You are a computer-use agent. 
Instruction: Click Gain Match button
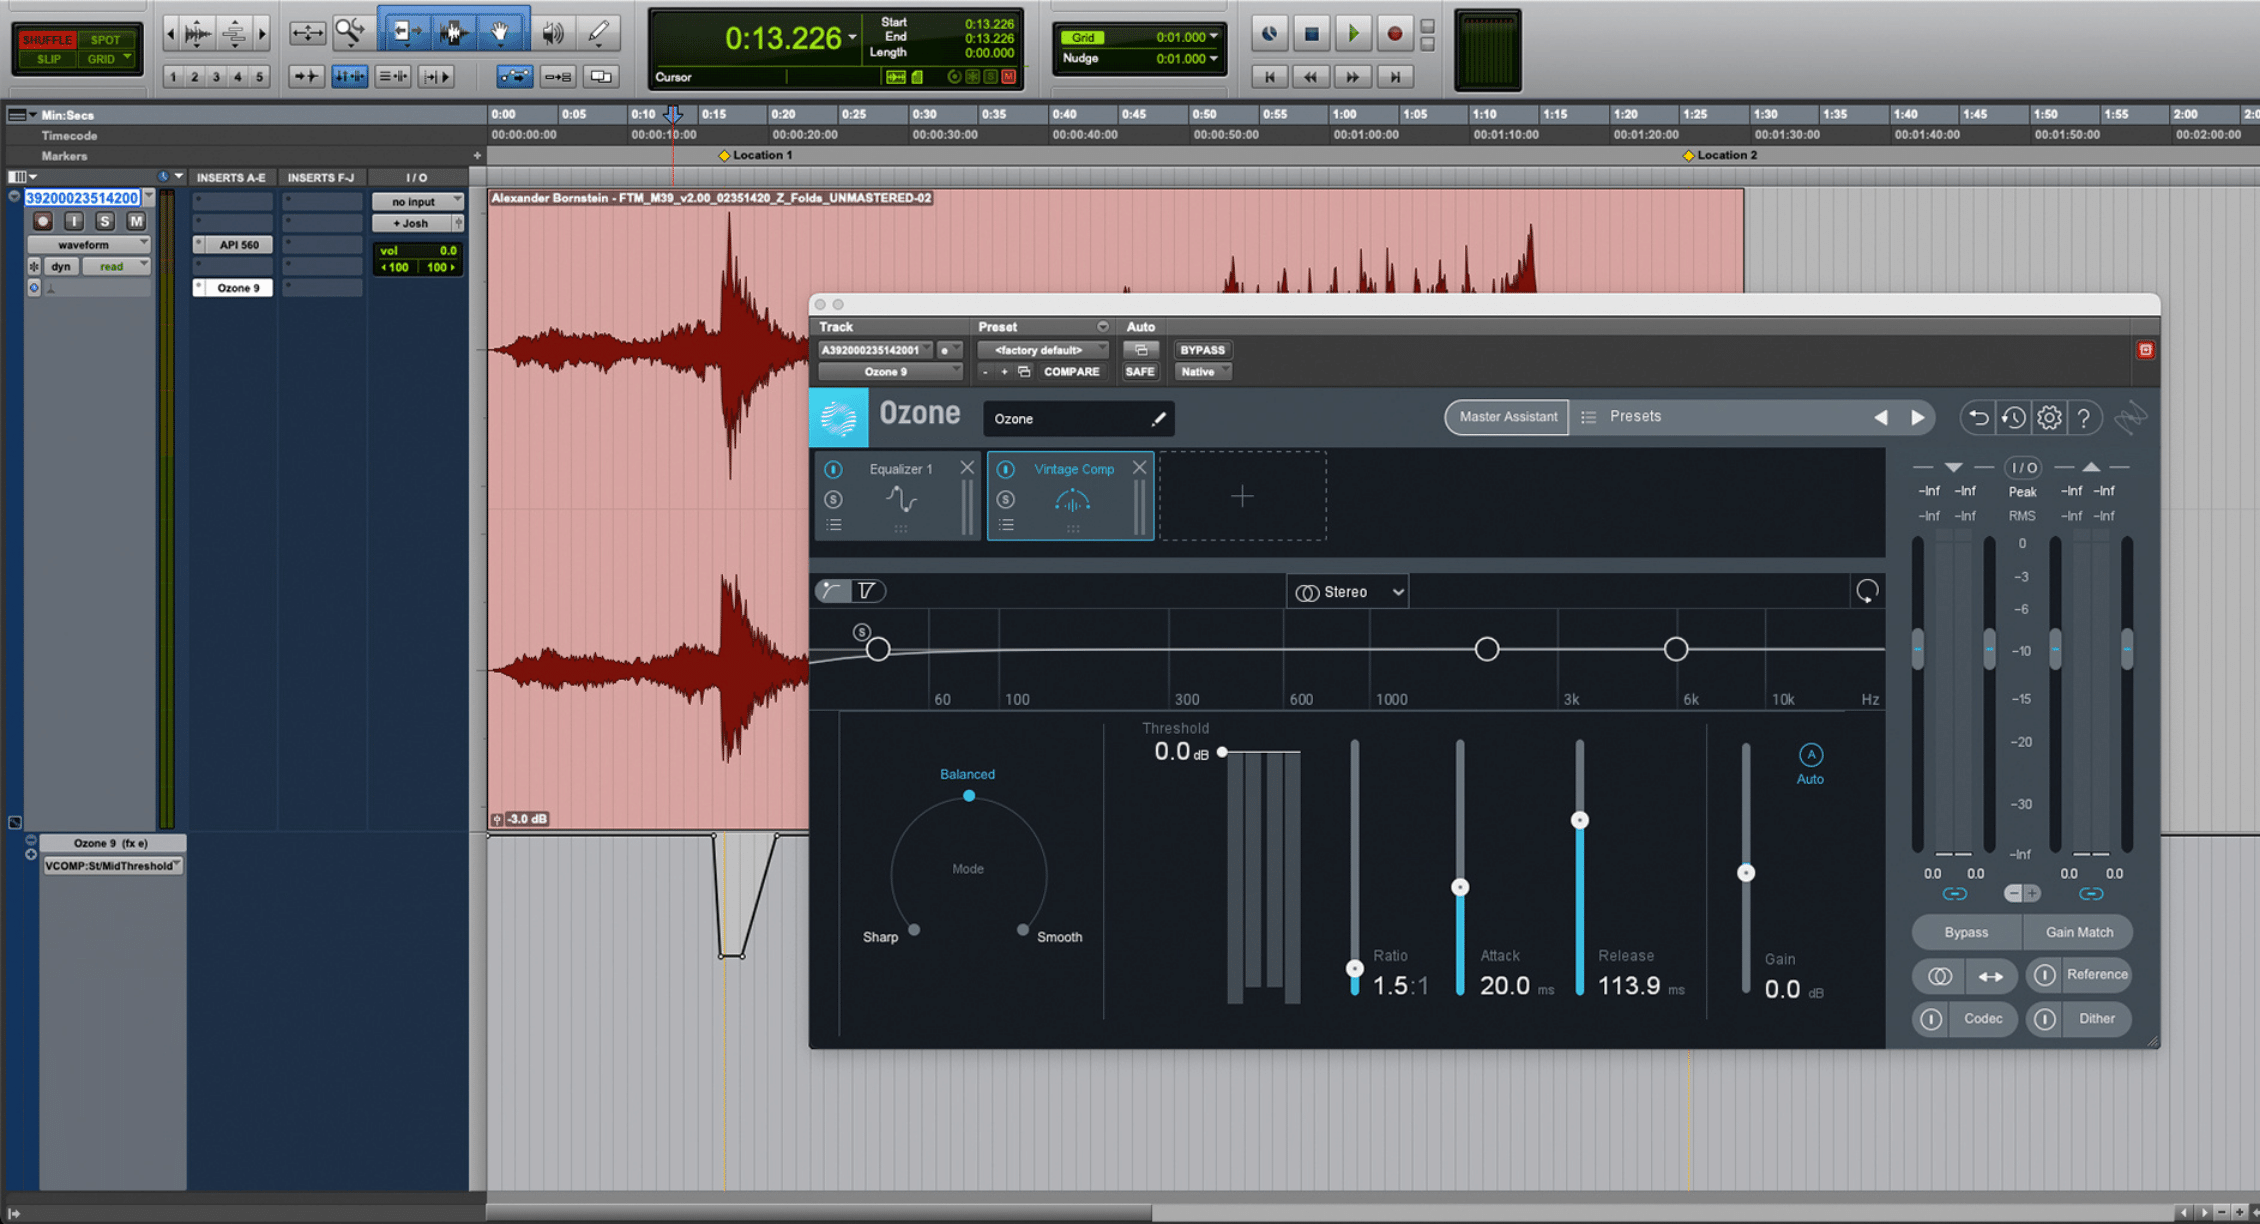(x=2079, y=932)
